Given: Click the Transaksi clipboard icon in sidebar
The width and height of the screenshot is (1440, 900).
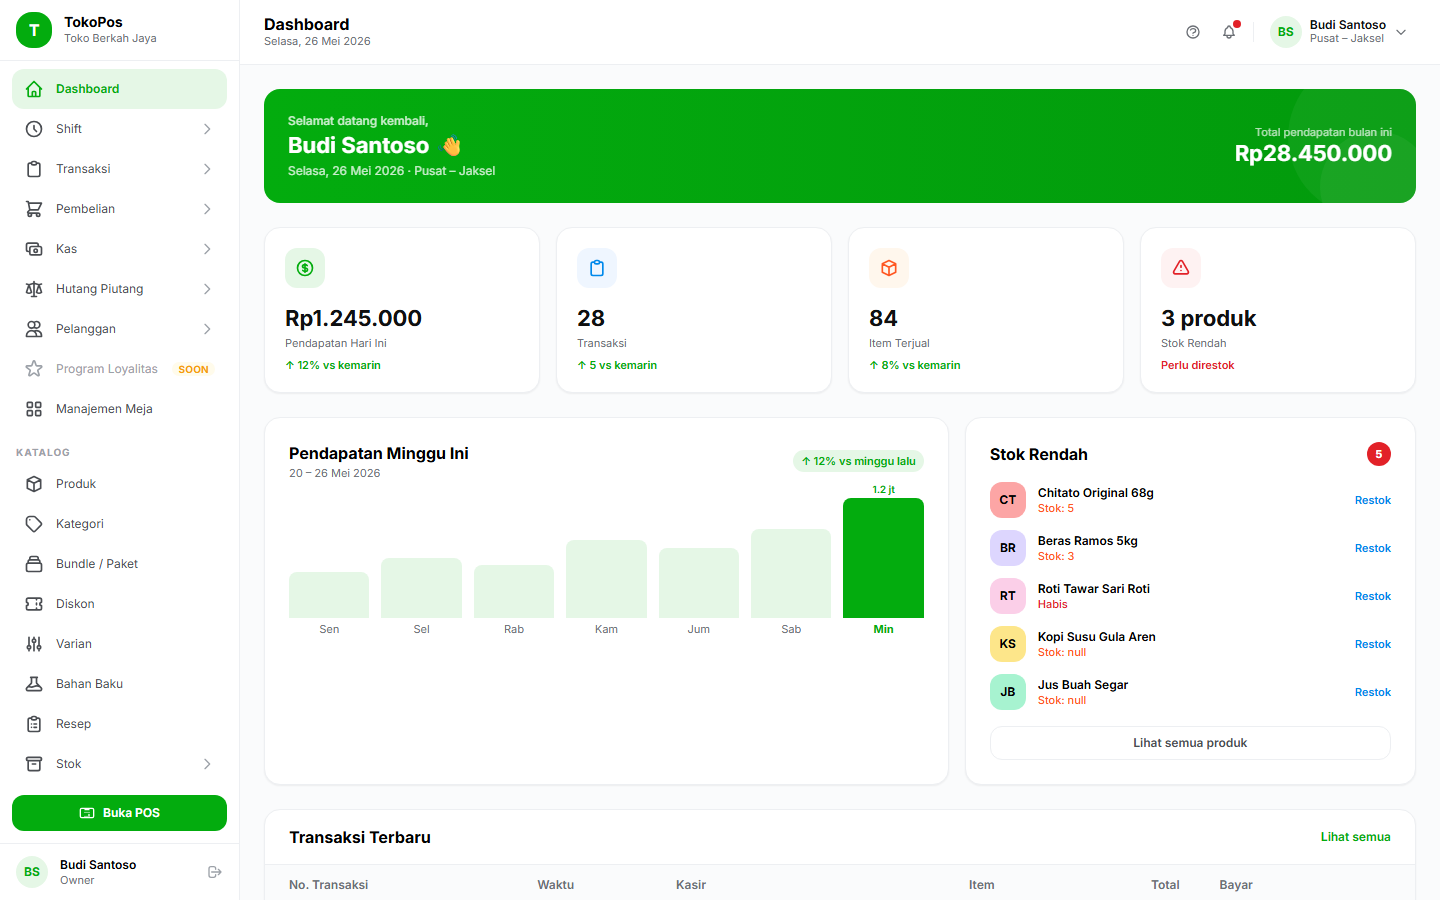Looking at the screenshot, I should [34, 169].
